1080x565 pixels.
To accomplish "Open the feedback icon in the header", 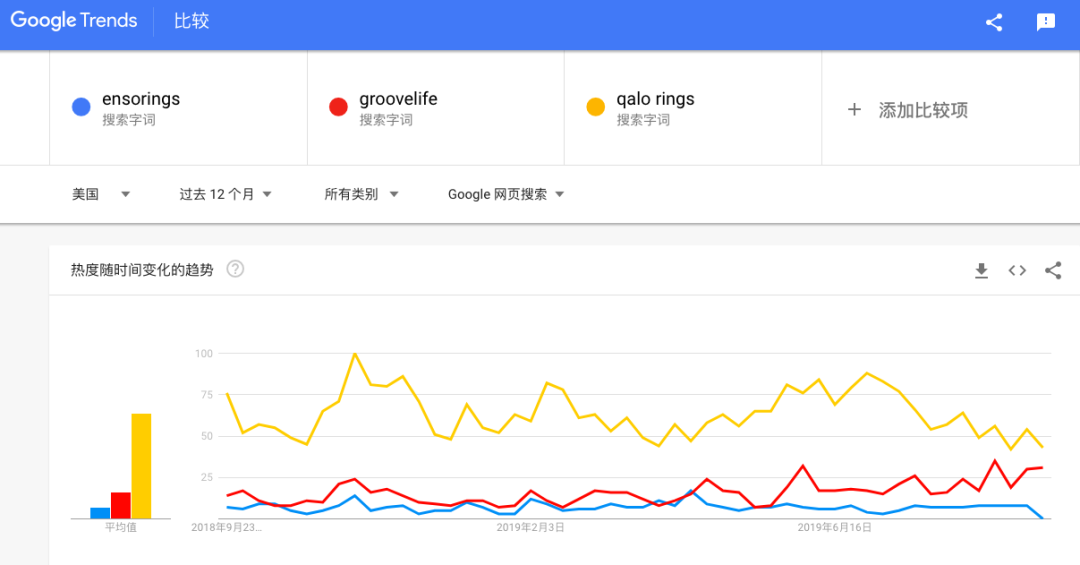I will point(1046,22).
